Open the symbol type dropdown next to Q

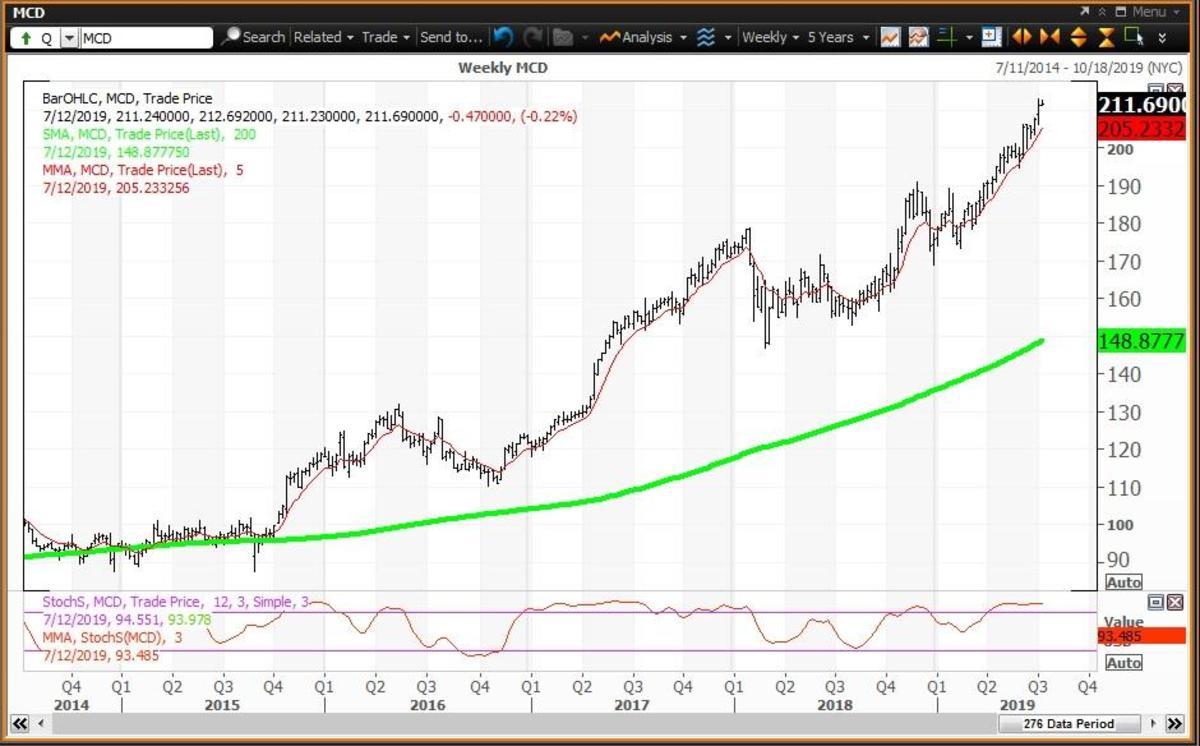pyautogui.click(x=68, y=38)
